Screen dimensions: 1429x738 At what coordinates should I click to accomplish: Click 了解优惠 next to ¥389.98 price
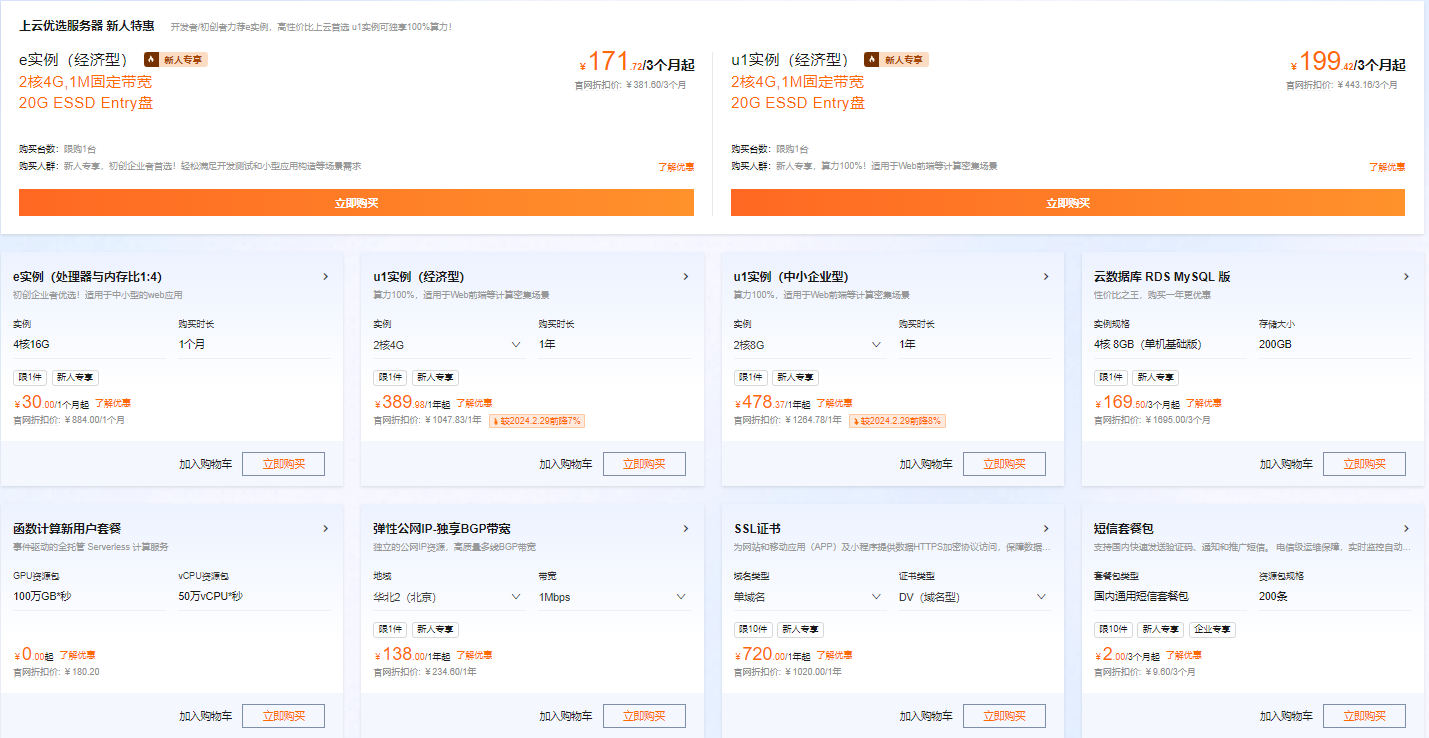tap(474, 404)
